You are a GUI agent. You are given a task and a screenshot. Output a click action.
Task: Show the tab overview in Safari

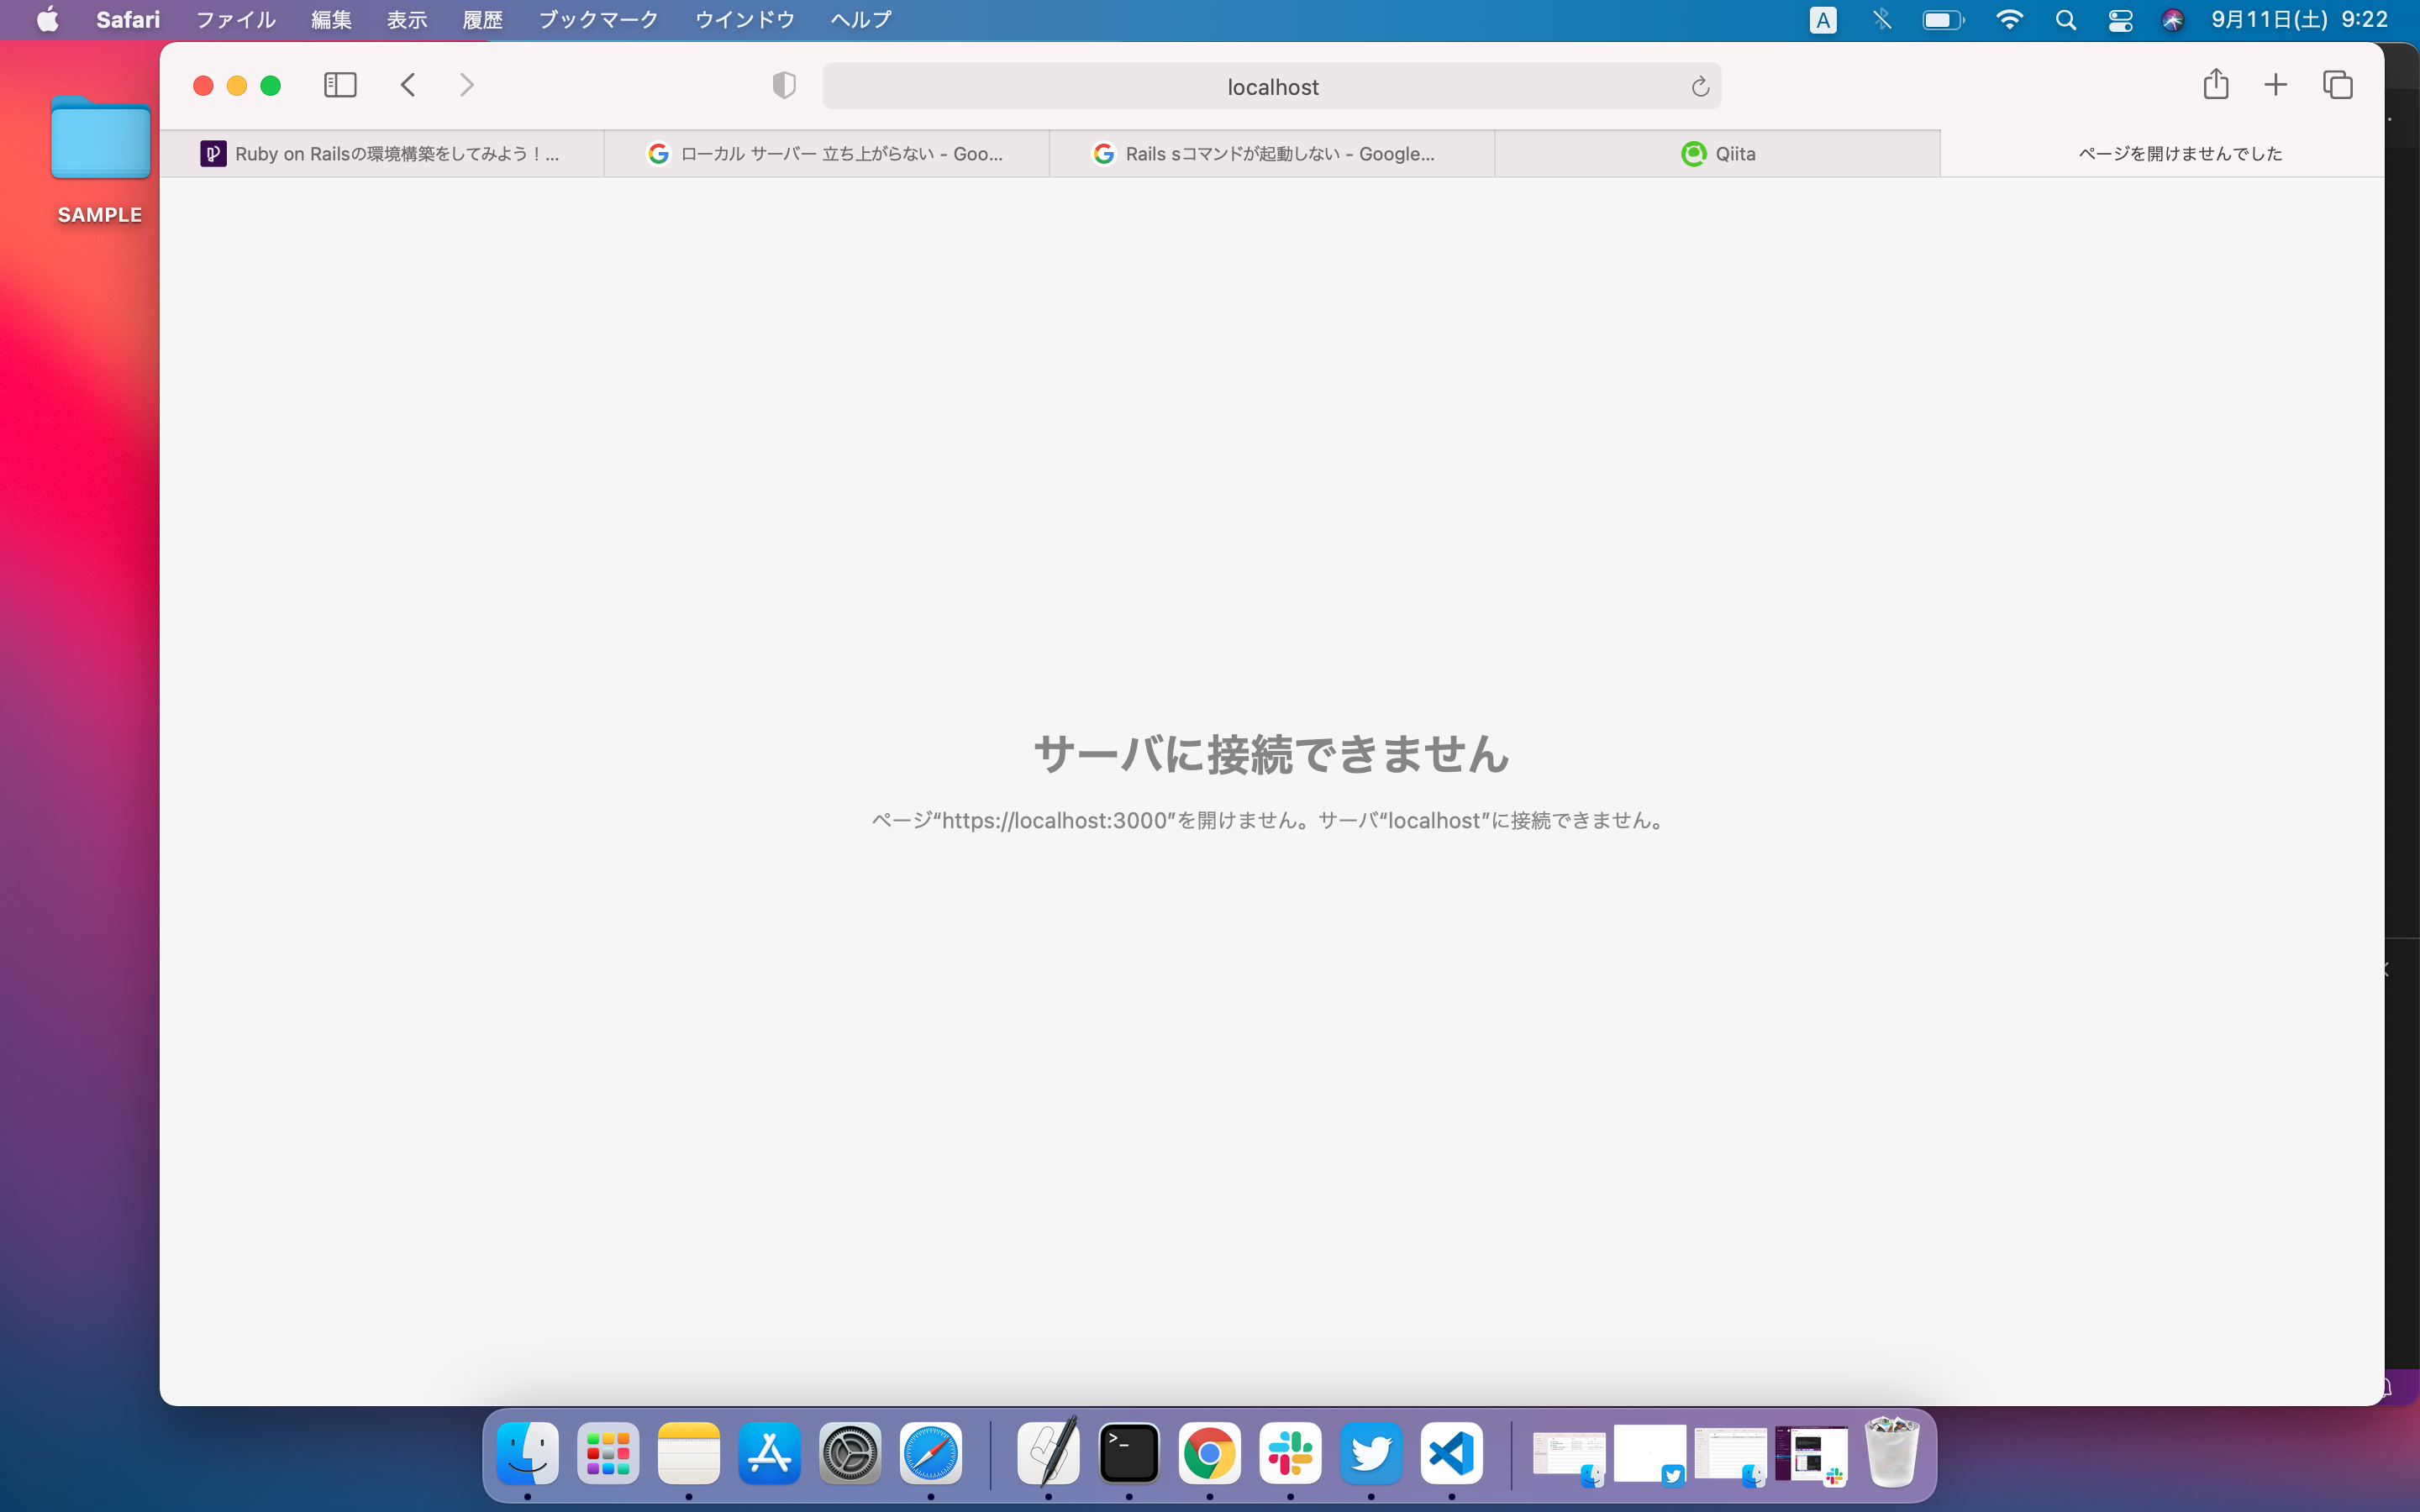pos(2338,85)
